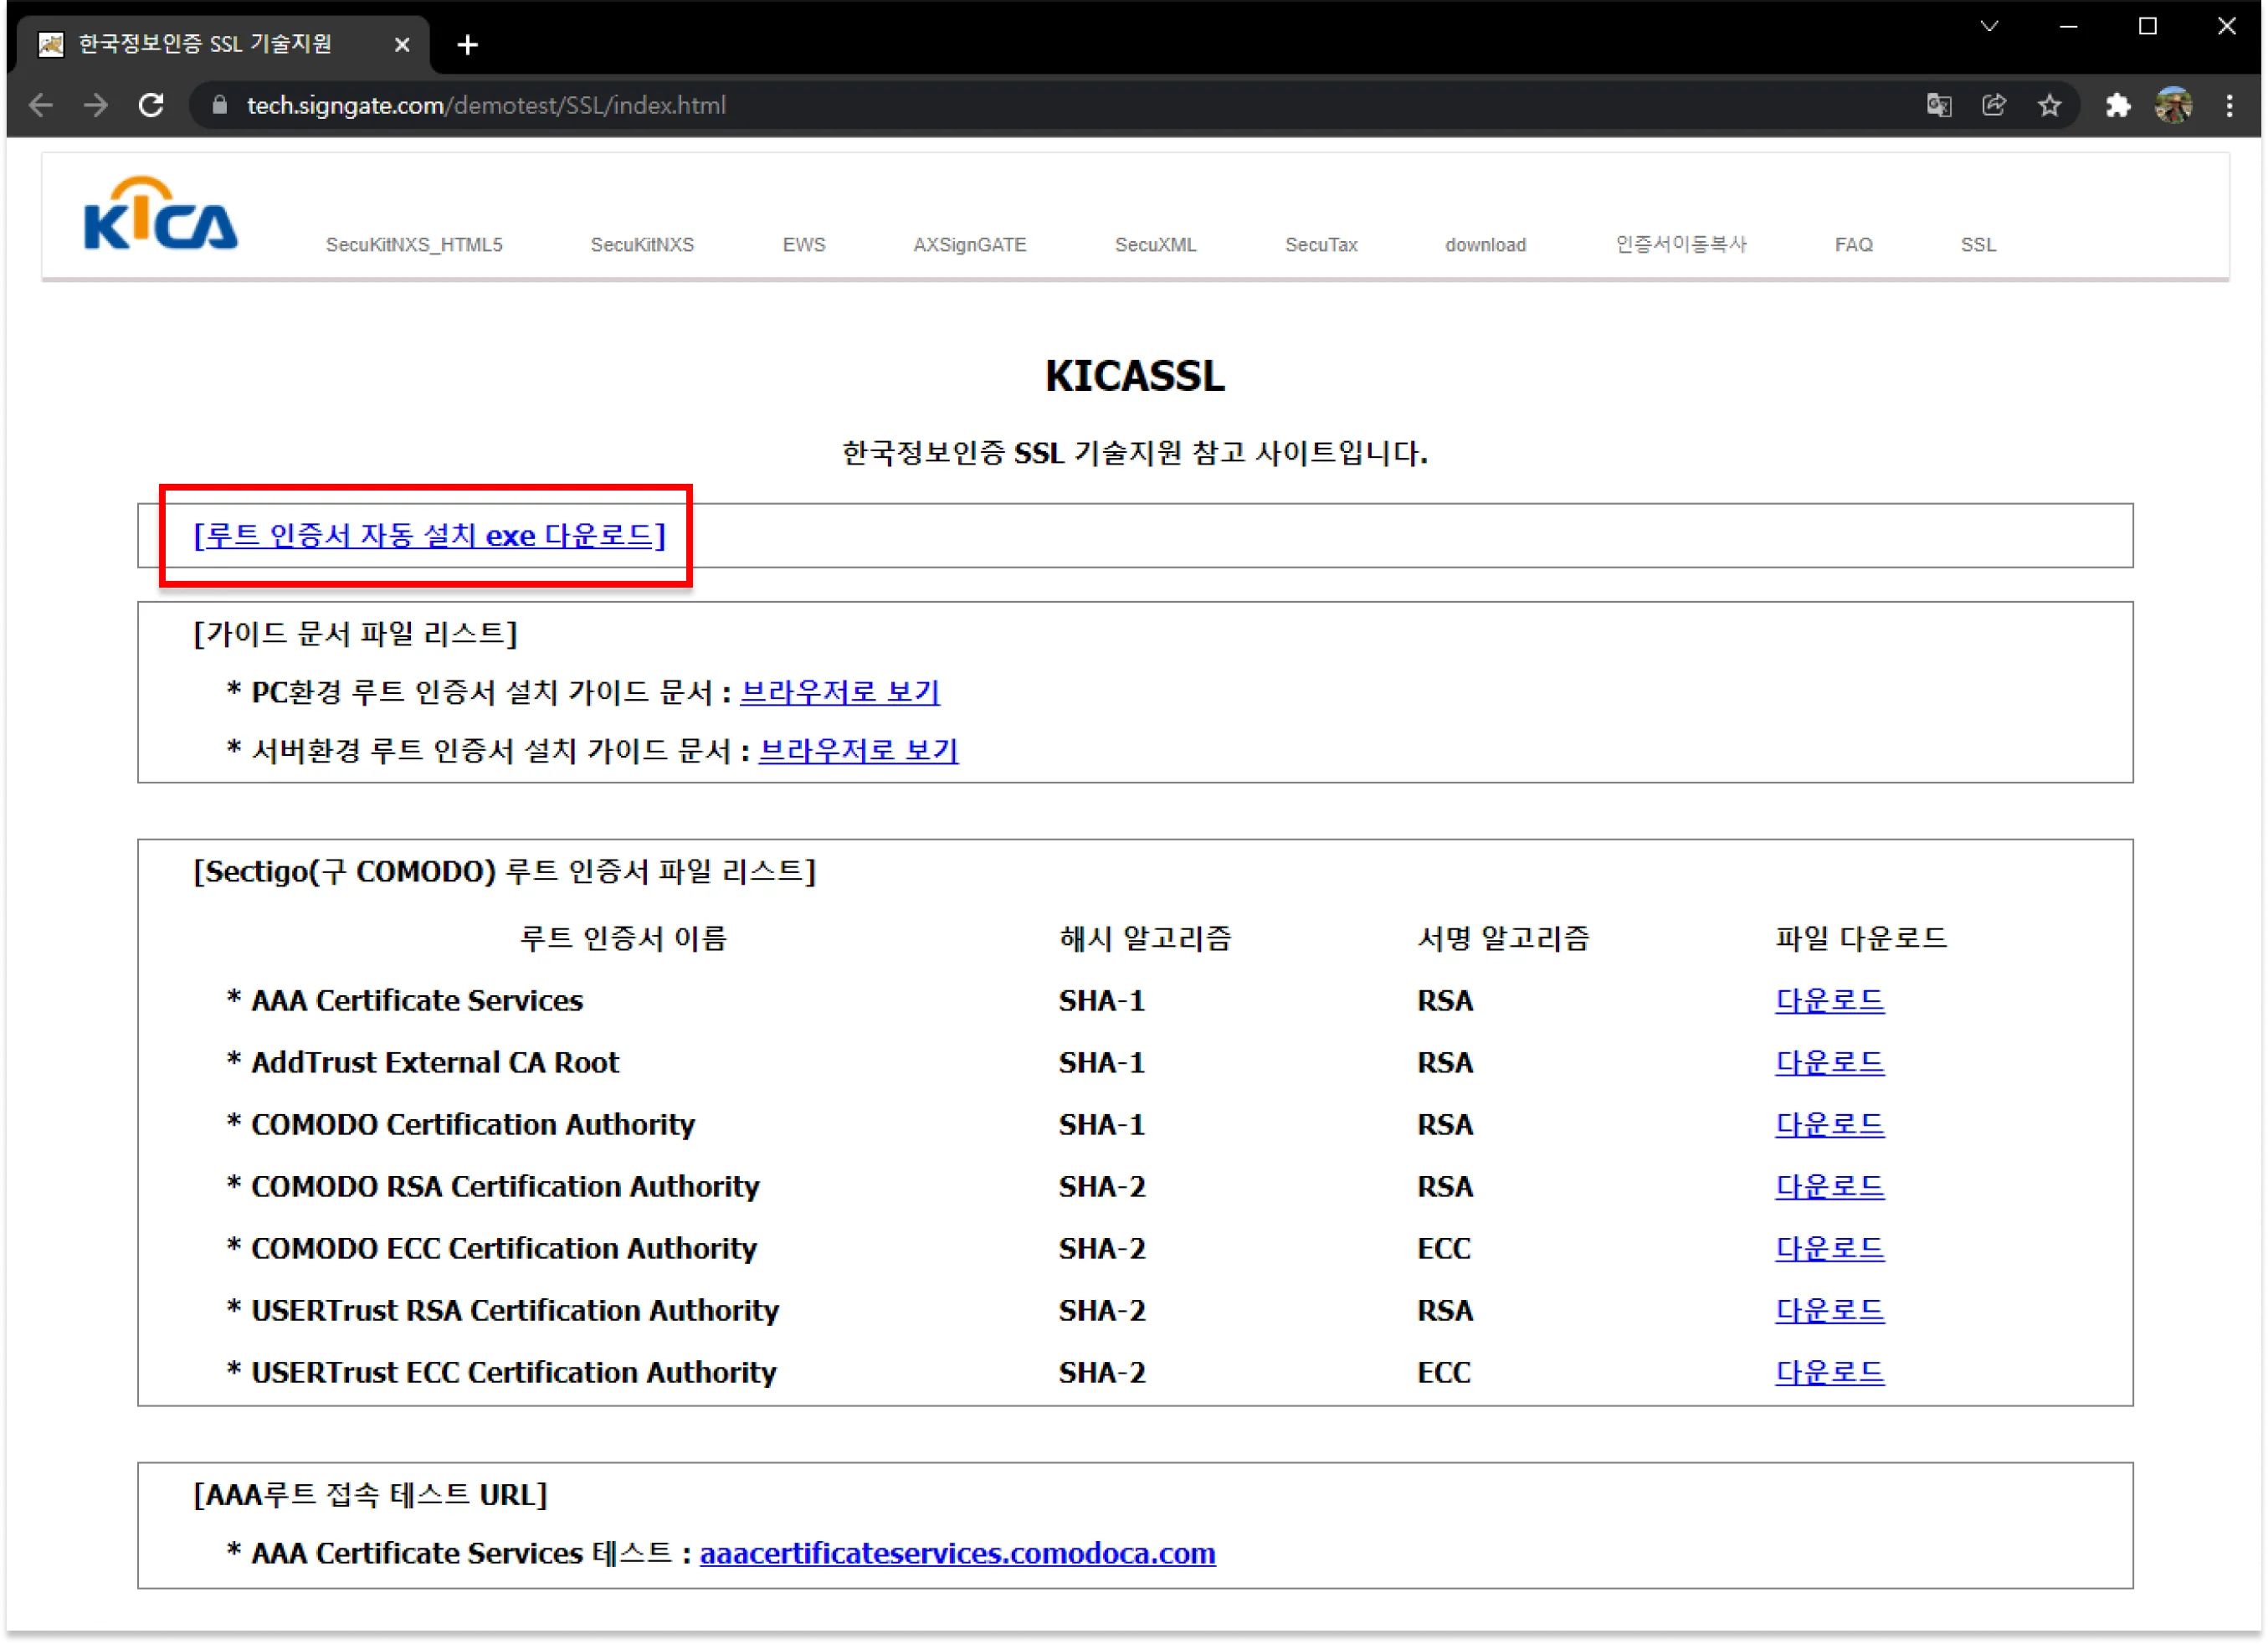Download USERTrust ECC Certification Authority certificate
2268x1644 pixels.
[1830, 1373]
